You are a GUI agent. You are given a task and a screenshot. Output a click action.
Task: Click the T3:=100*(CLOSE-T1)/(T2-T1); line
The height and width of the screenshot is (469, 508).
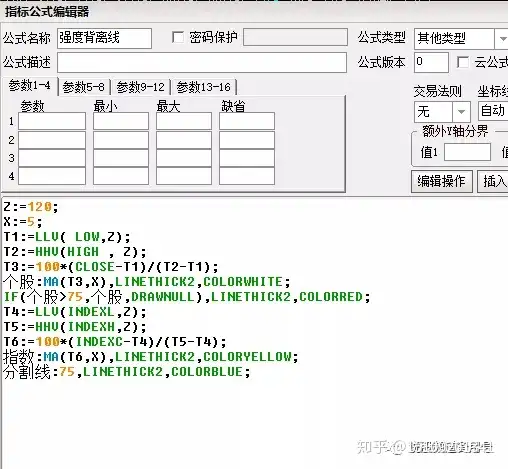(x=111, y=267)
